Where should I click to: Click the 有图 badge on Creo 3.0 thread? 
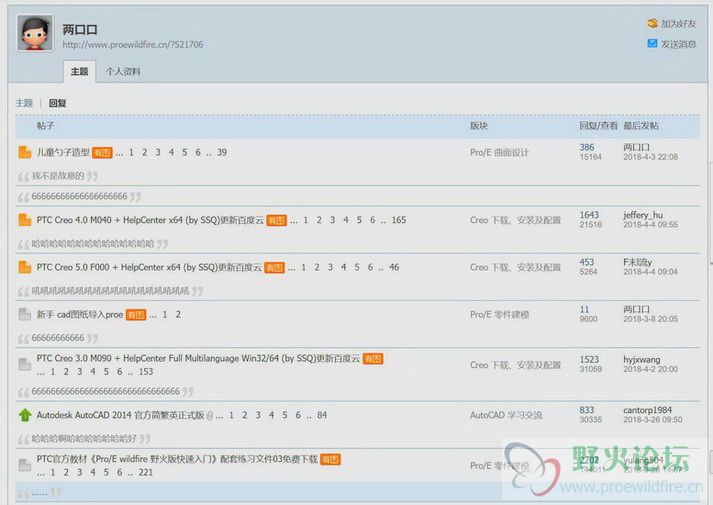(373, 359)
